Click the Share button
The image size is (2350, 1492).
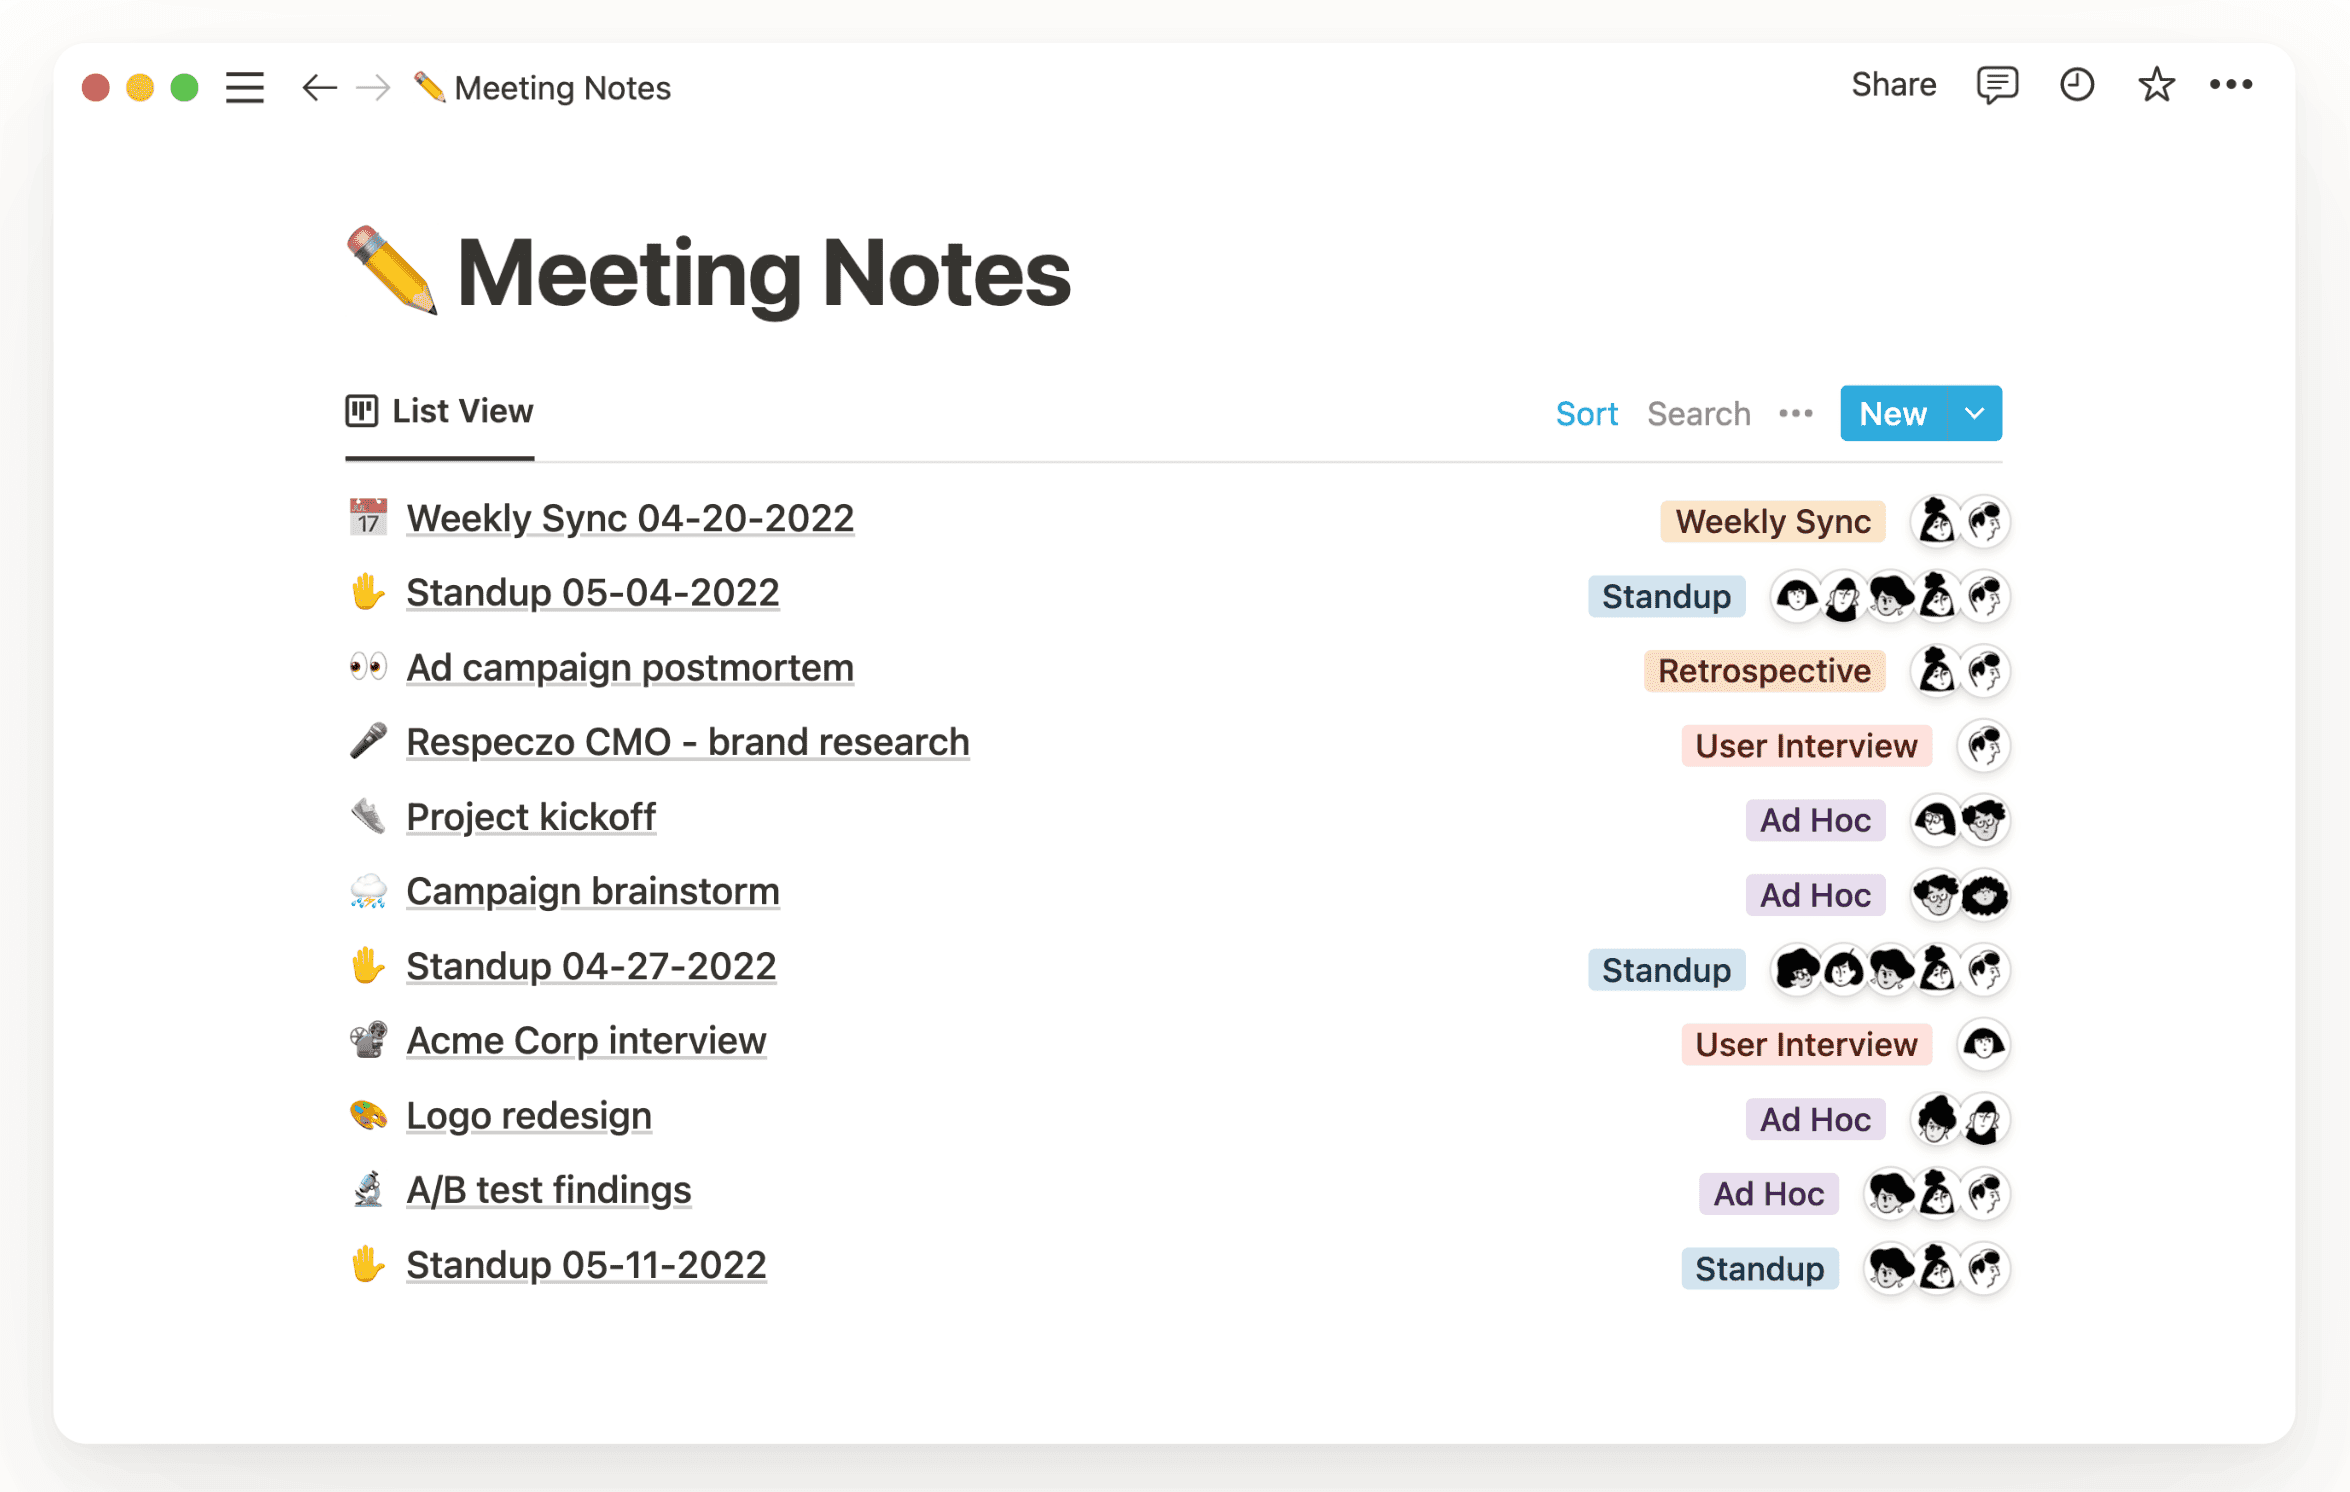1892,85
